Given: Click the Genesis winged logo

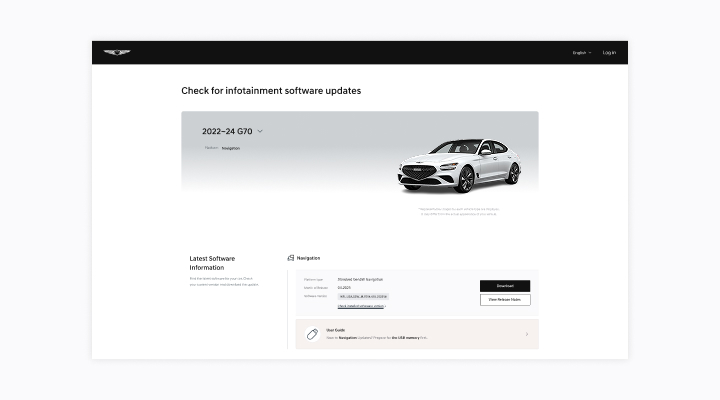Looking at the screenshot, I should click(x=117, y=52).
